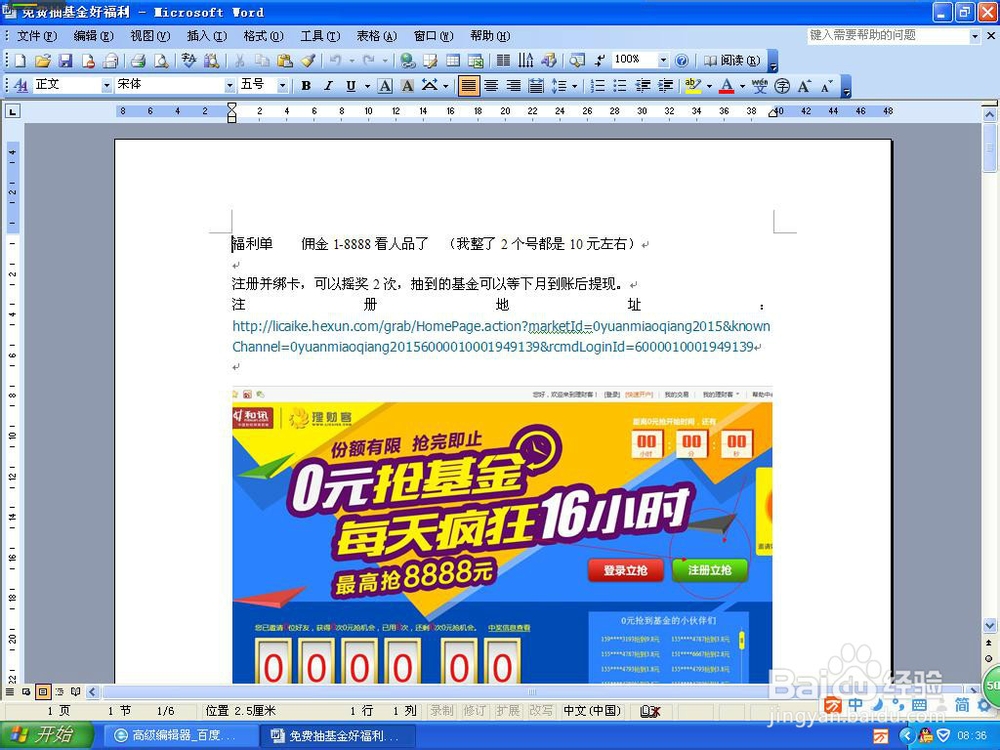Expand the 100% zoom dropdown
Screen dimensions: 1000x750
tap(663, 61)
